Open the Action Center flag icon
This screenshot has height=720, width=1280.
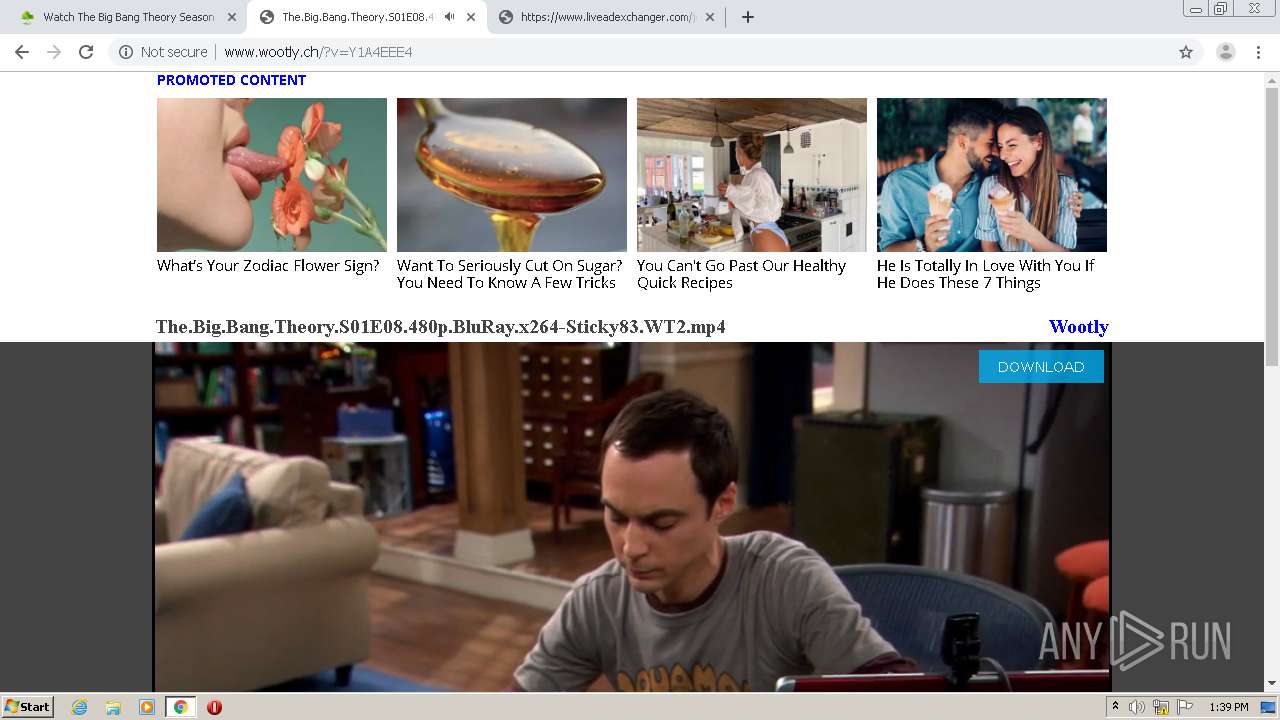[1185, 707]
